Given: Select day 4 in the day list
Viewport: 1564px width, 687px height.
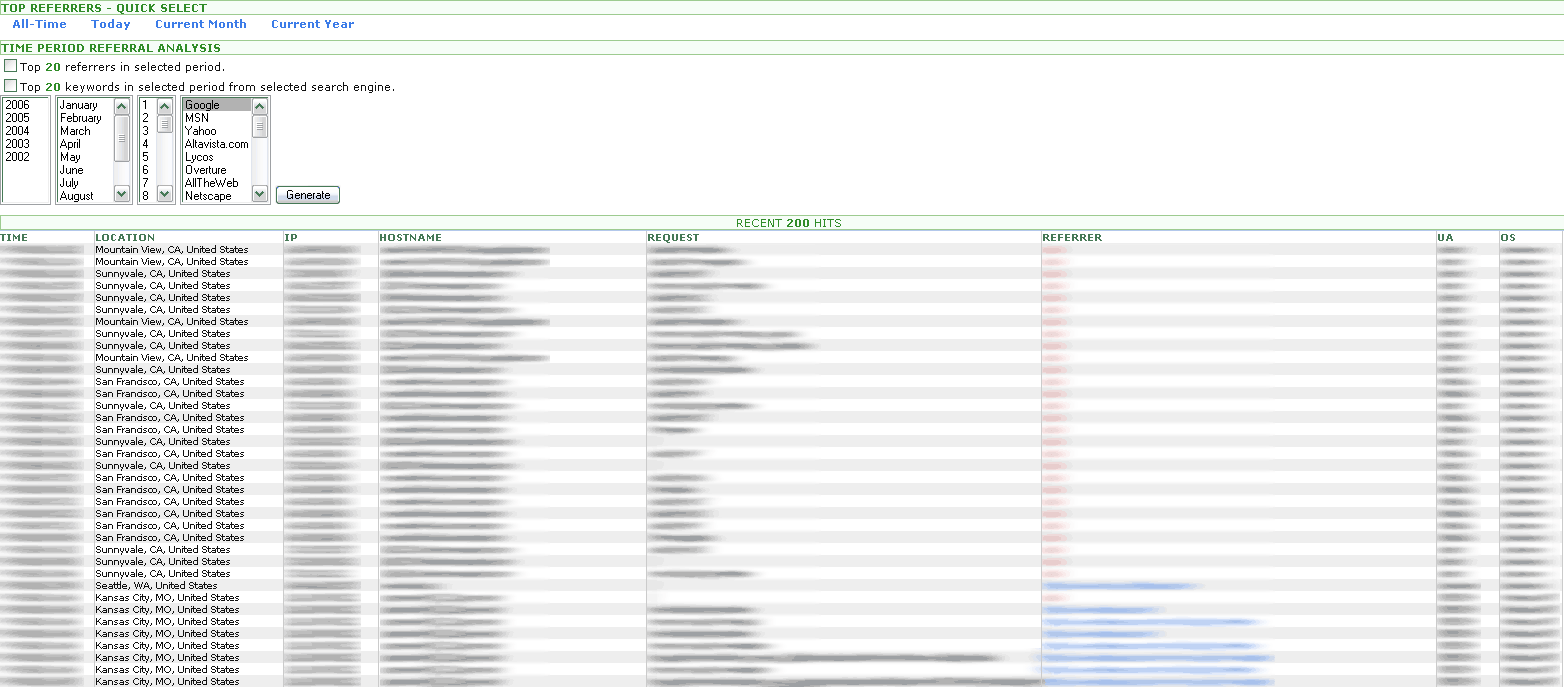Looking at the screenshot, I should point(148,144).
